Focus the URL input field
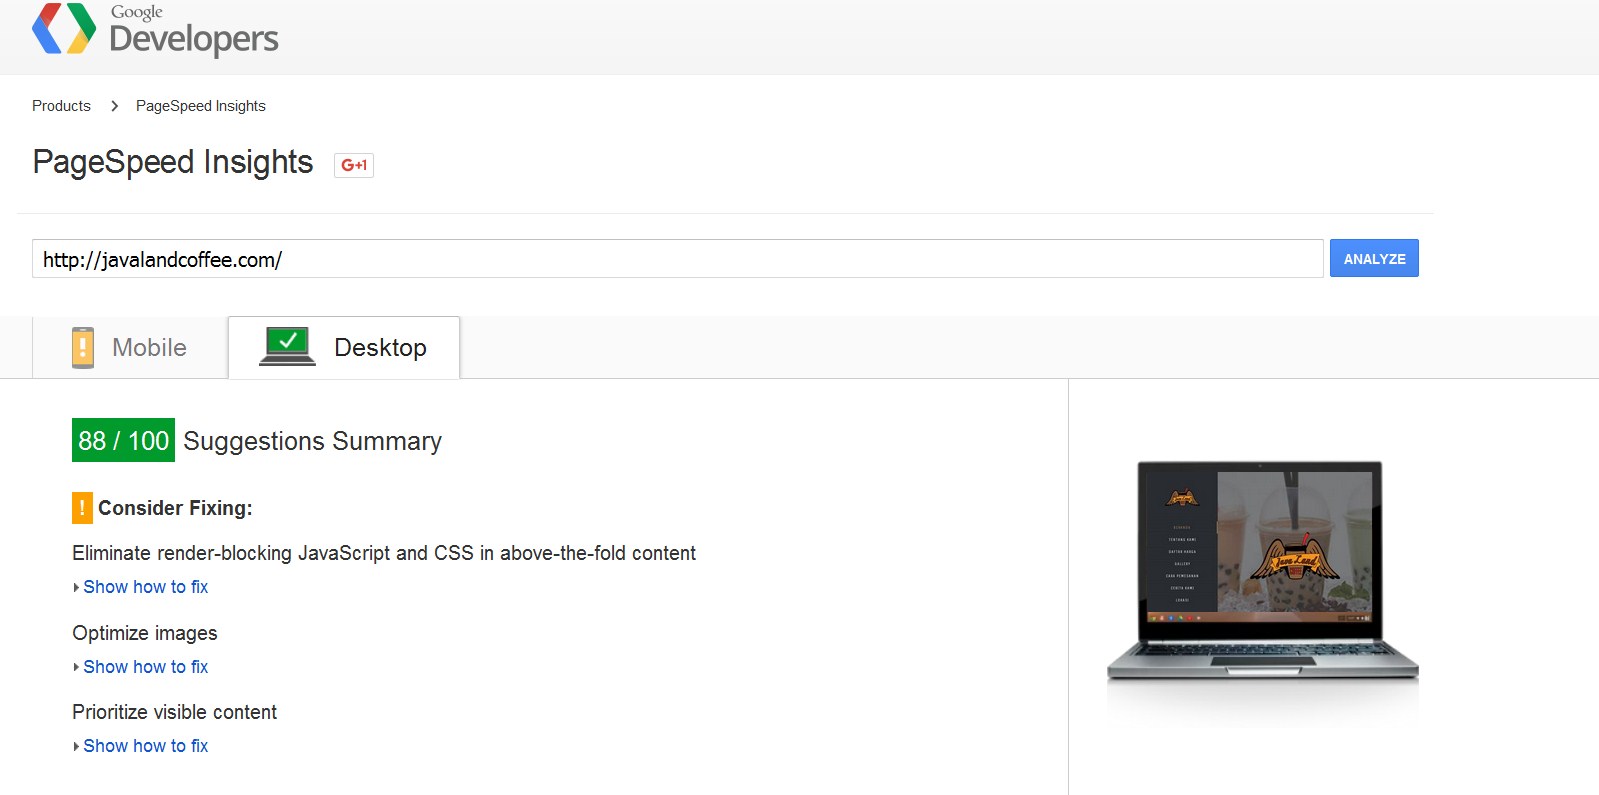Viewport: 1599px width, 795px height. pos(678,259)
